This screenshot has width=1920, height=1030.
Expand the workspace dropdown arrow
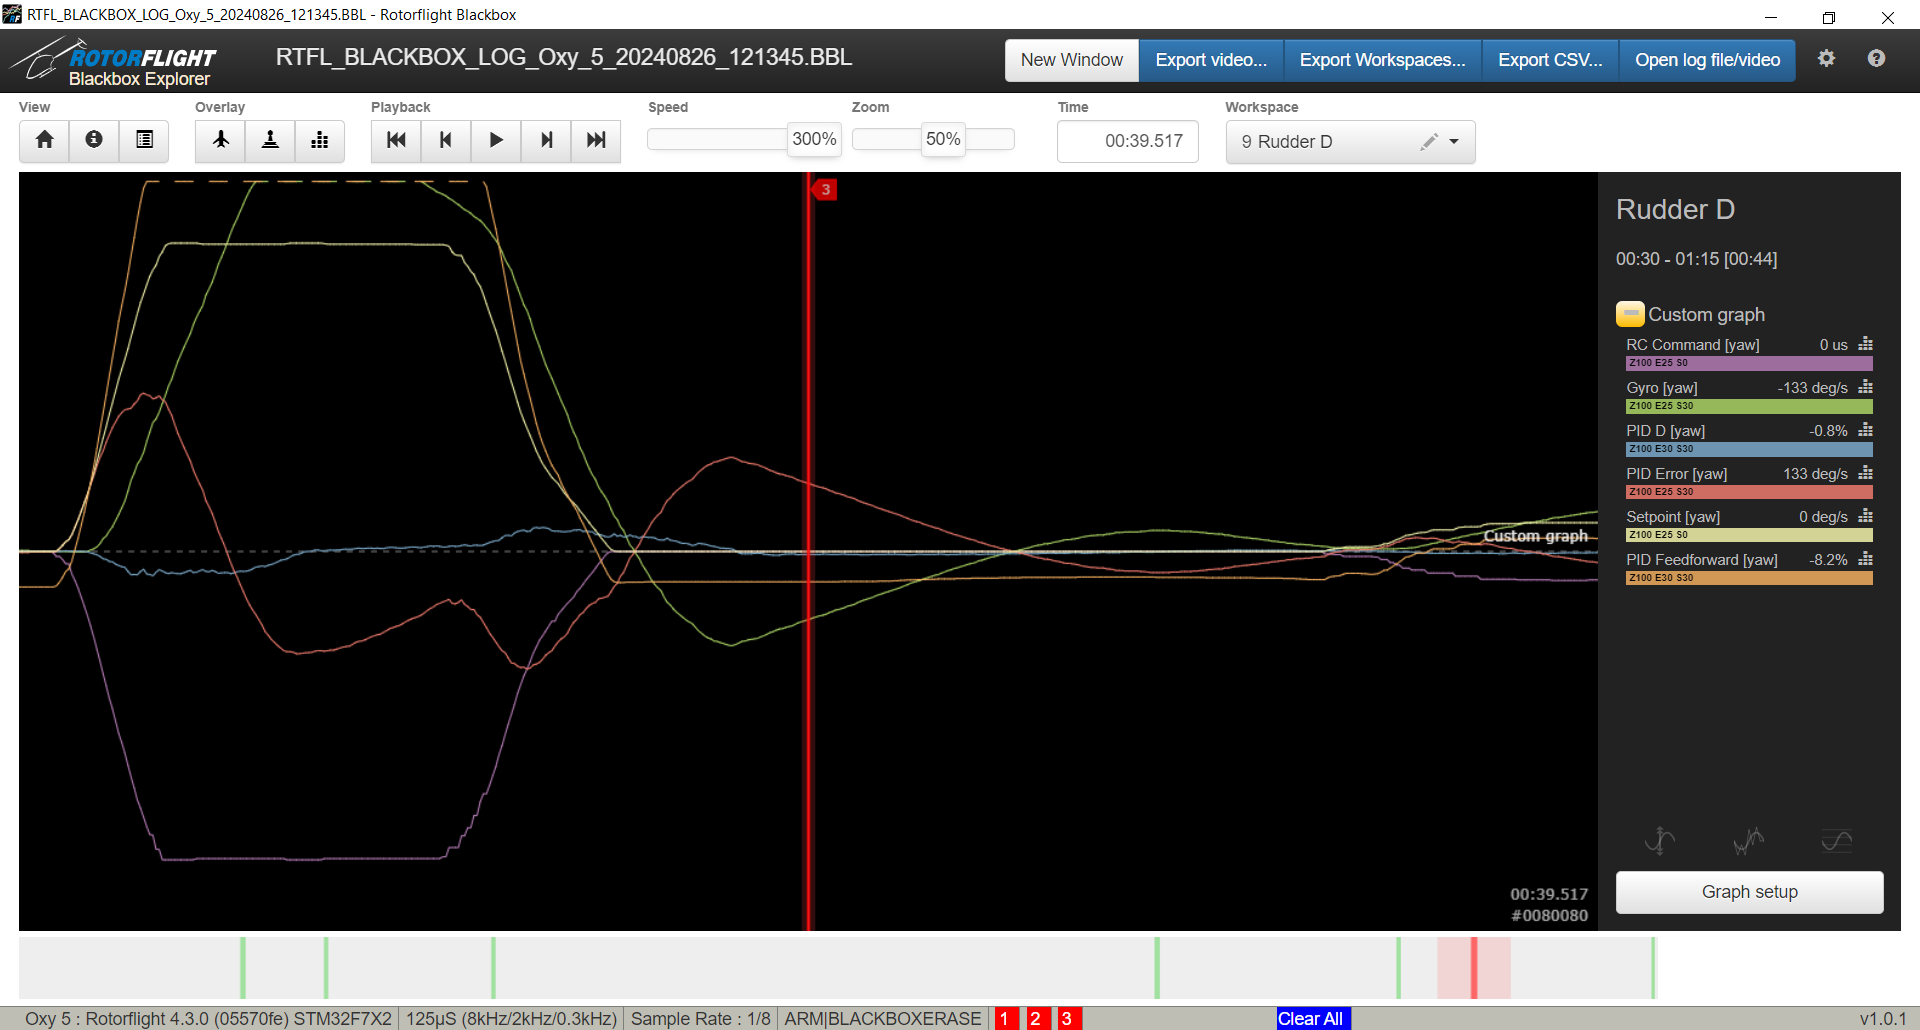pyautogui.click(x=1454, y=142)
